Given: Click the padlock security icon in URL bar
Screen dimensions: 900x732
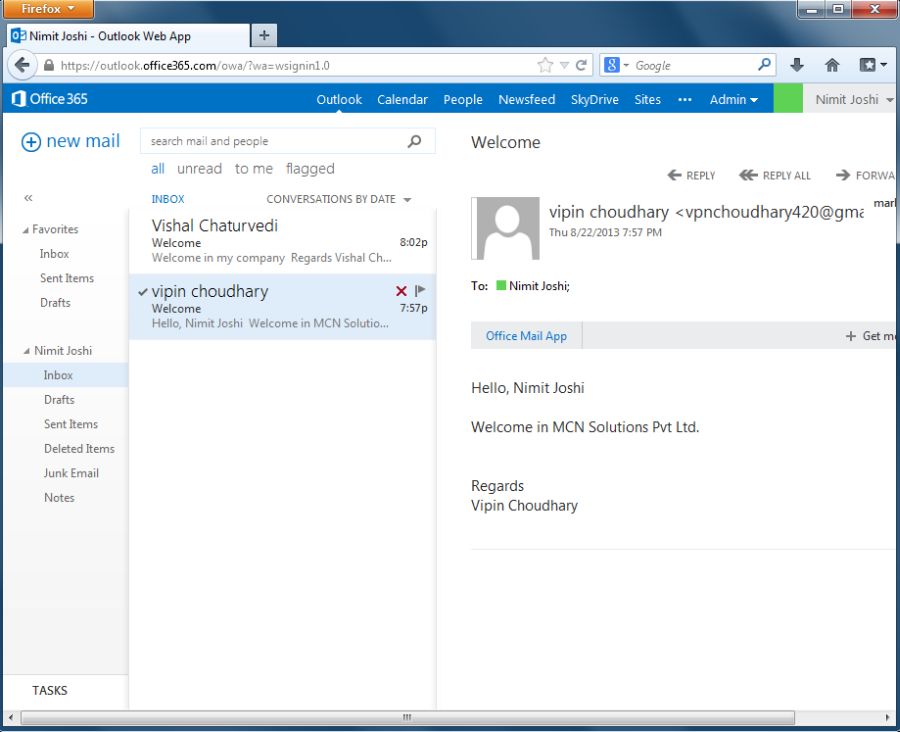Looking at the screenshot, I should coord(49,65).
